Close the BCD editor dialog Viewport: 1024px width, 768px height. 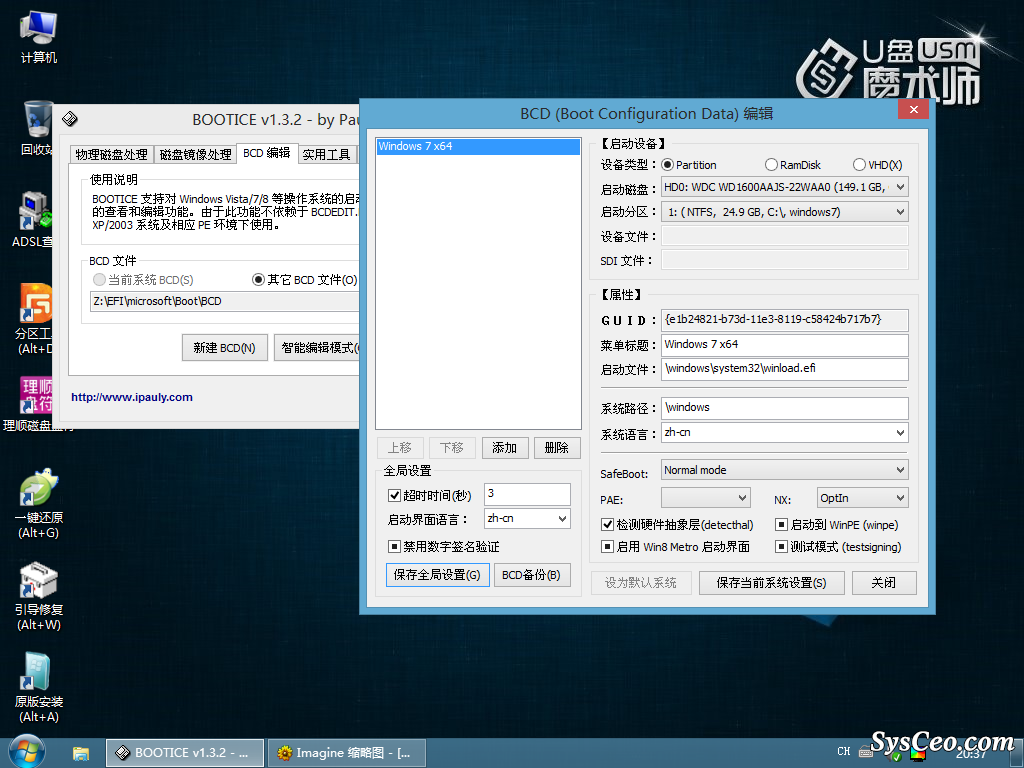coord(914,109)
